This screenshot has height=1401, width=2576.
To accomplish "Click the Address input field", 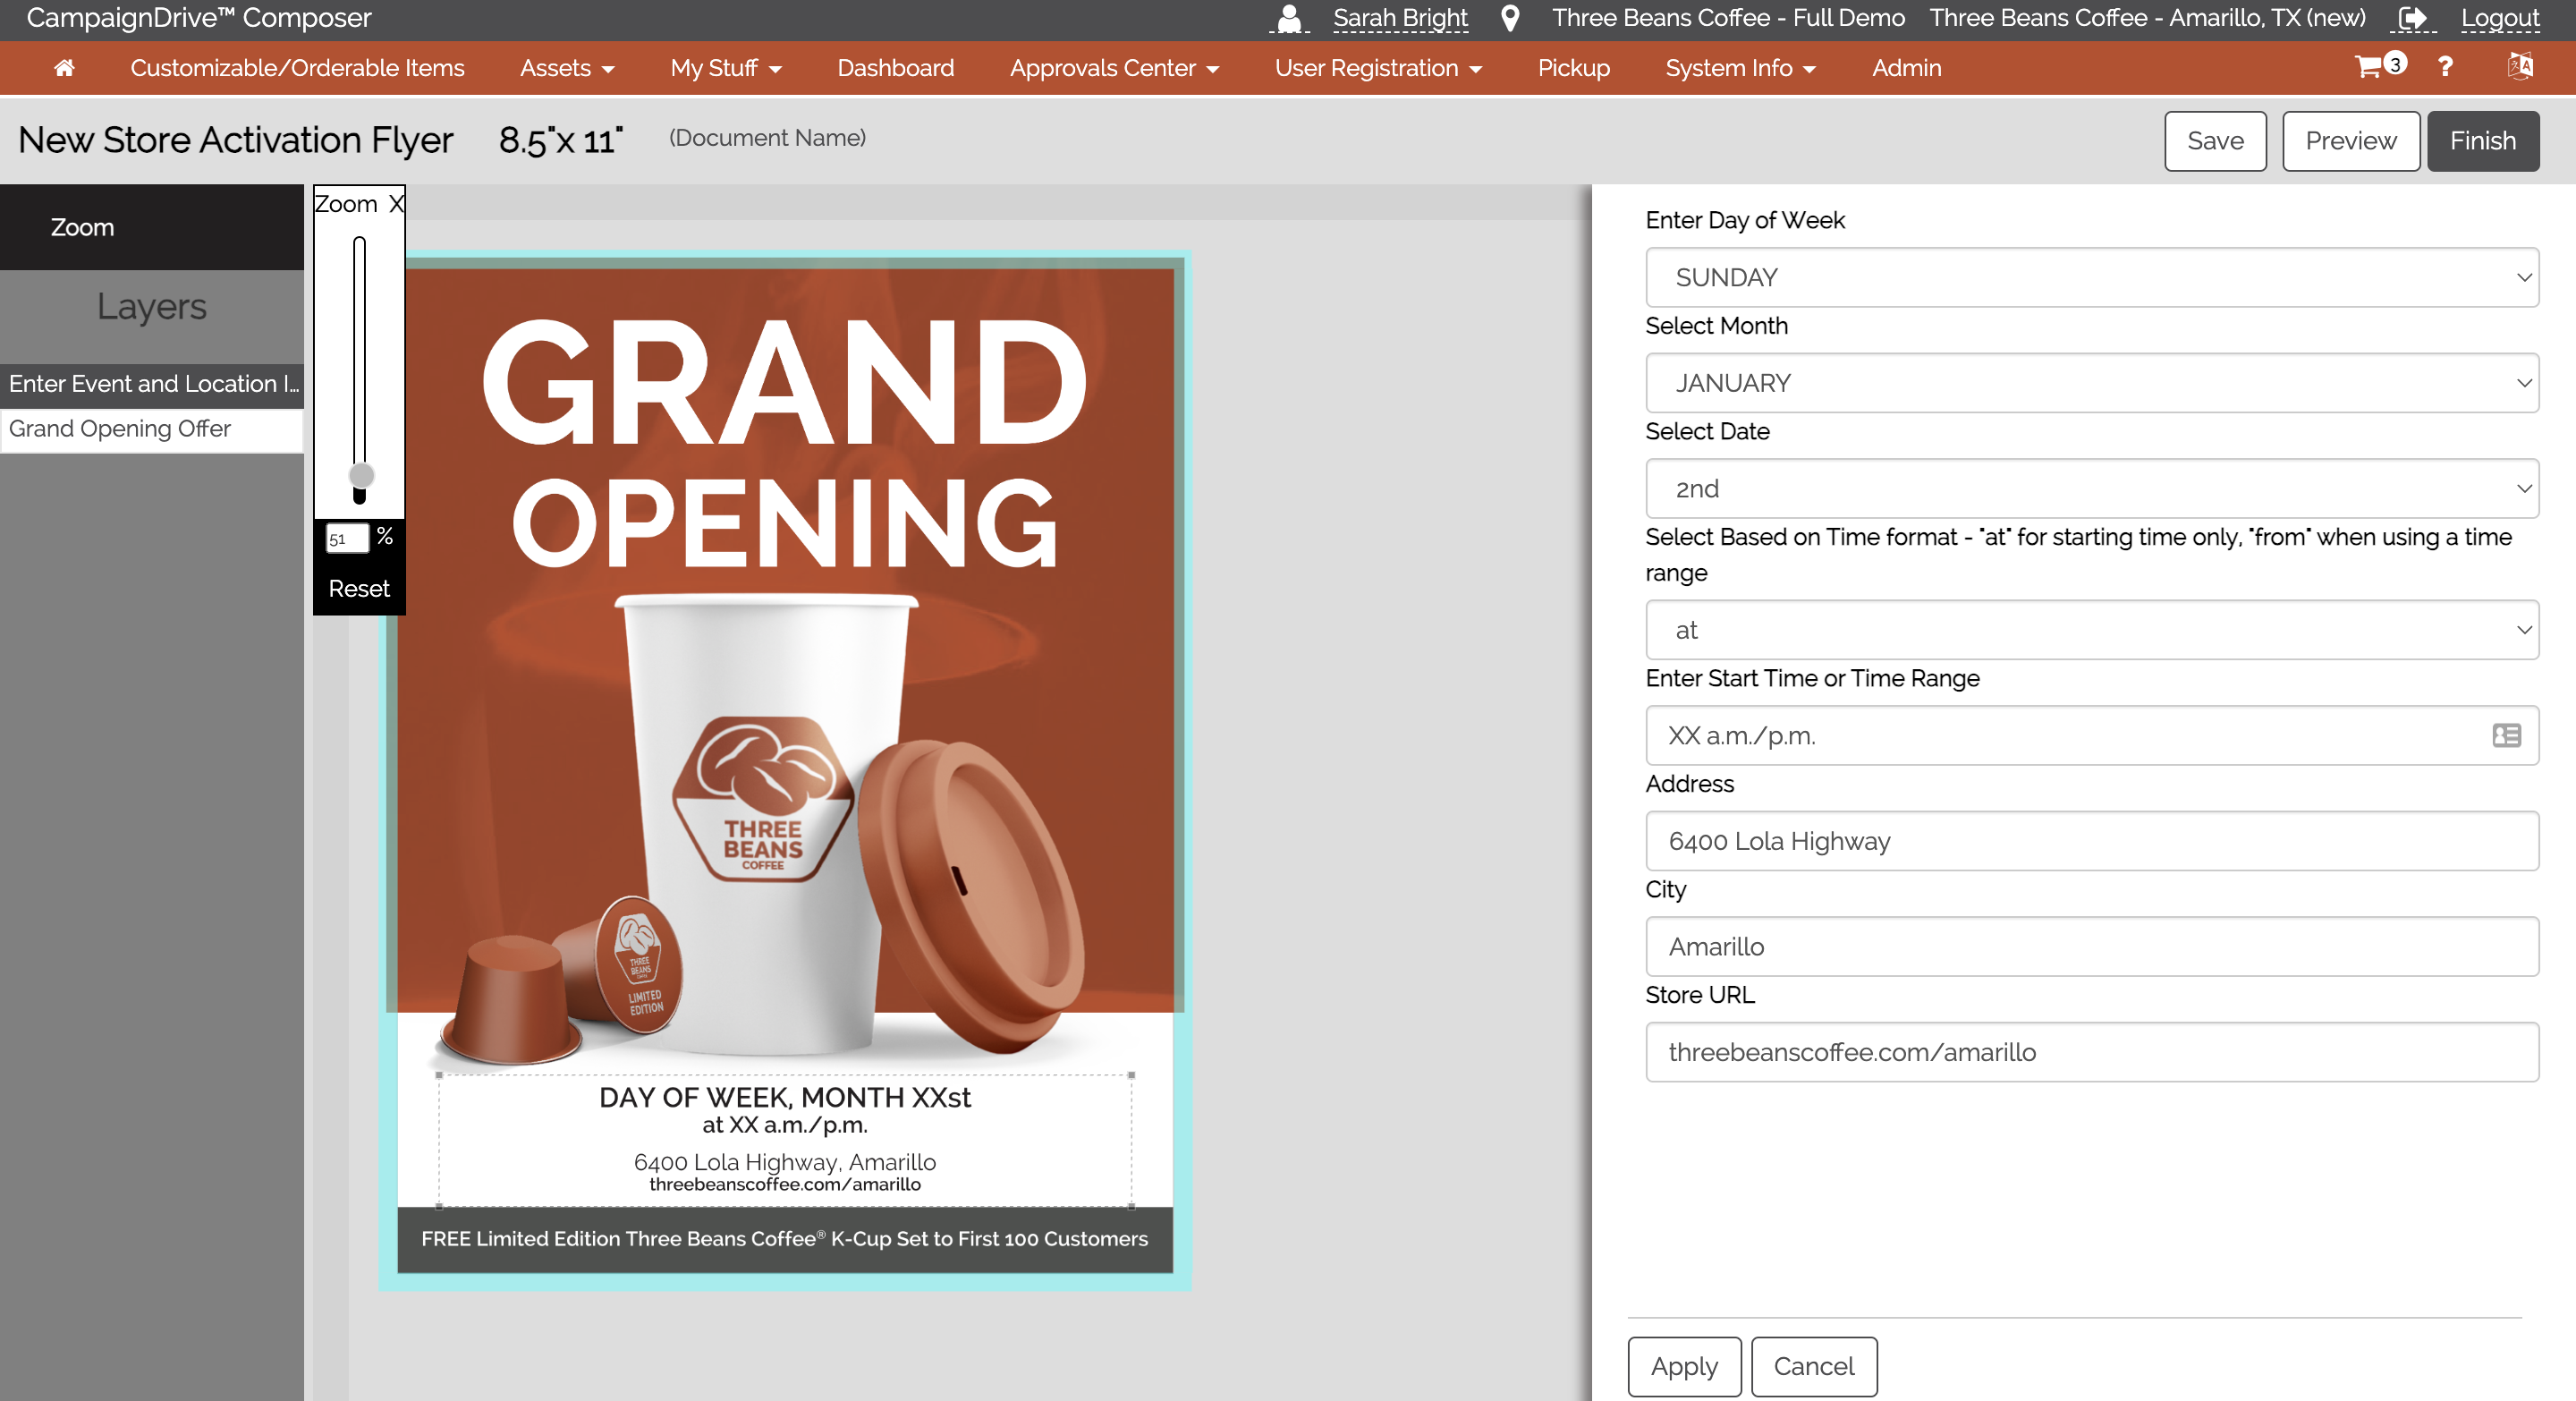I will pos(2092,841).
